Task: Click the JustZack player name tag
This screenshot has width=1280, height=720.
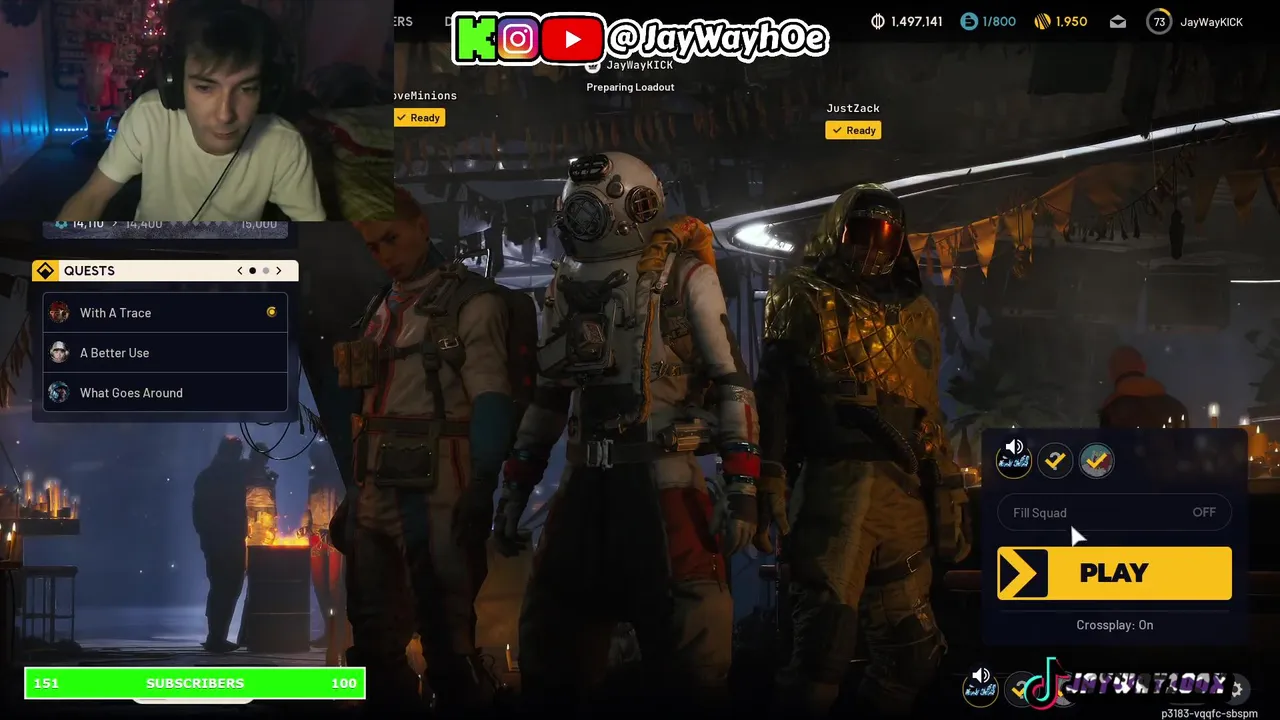Action: [x=853, y=108]
